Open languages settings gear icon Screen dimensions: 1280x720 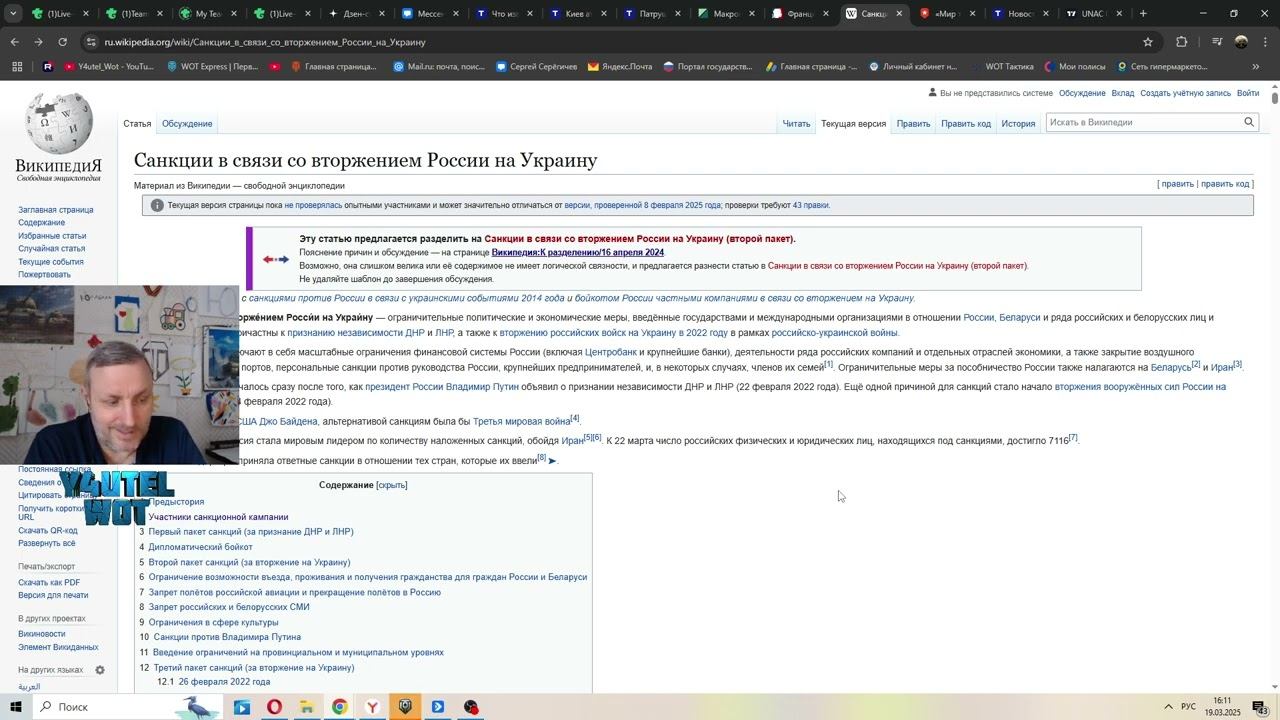[100, 670]
